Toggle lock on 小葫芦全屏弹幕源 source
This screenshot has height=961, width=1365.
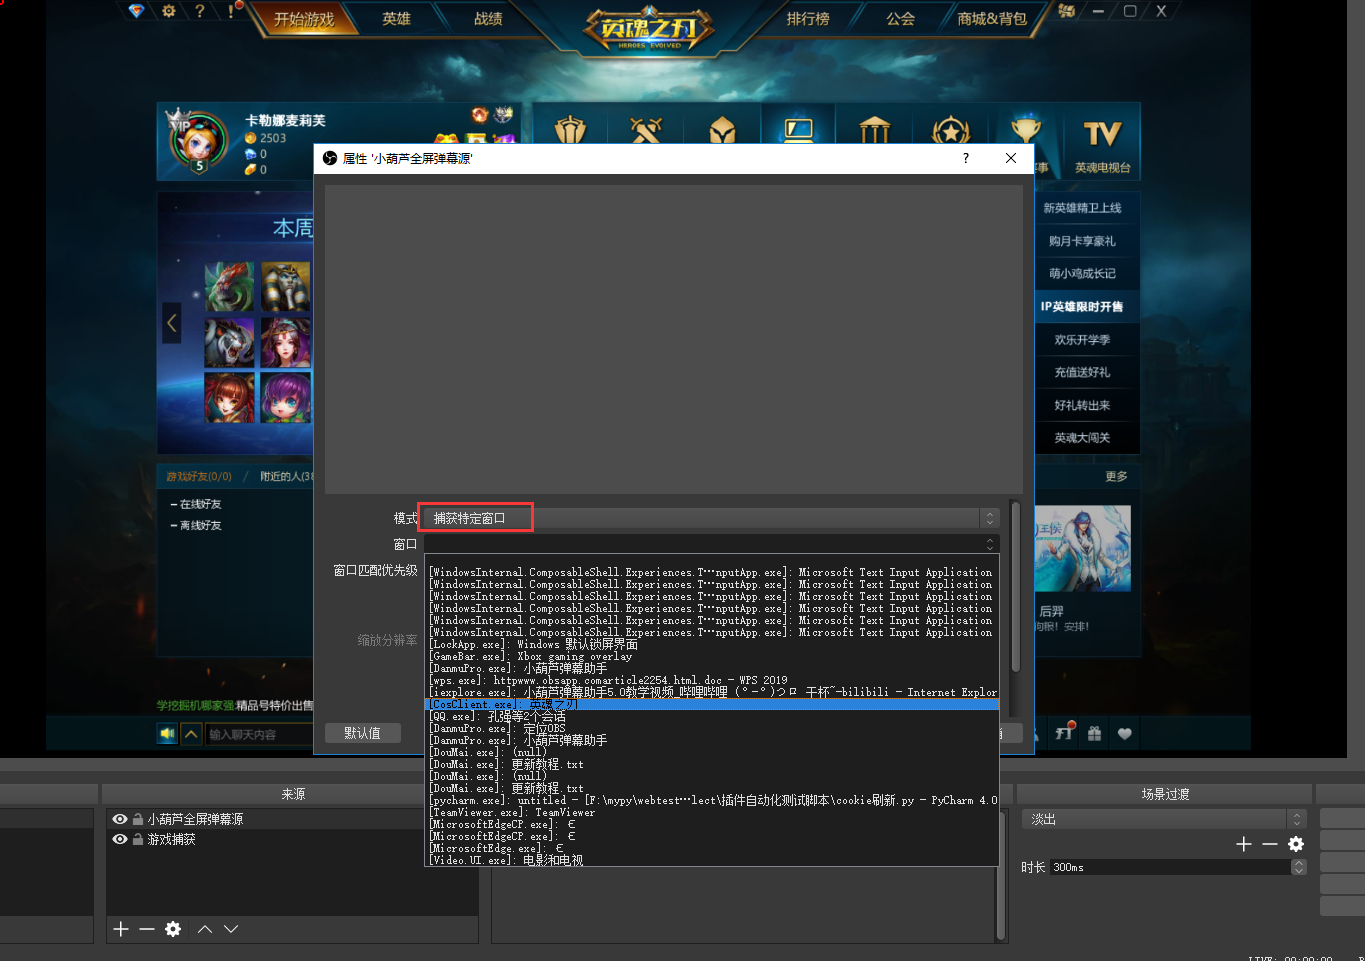coord(137,819)
